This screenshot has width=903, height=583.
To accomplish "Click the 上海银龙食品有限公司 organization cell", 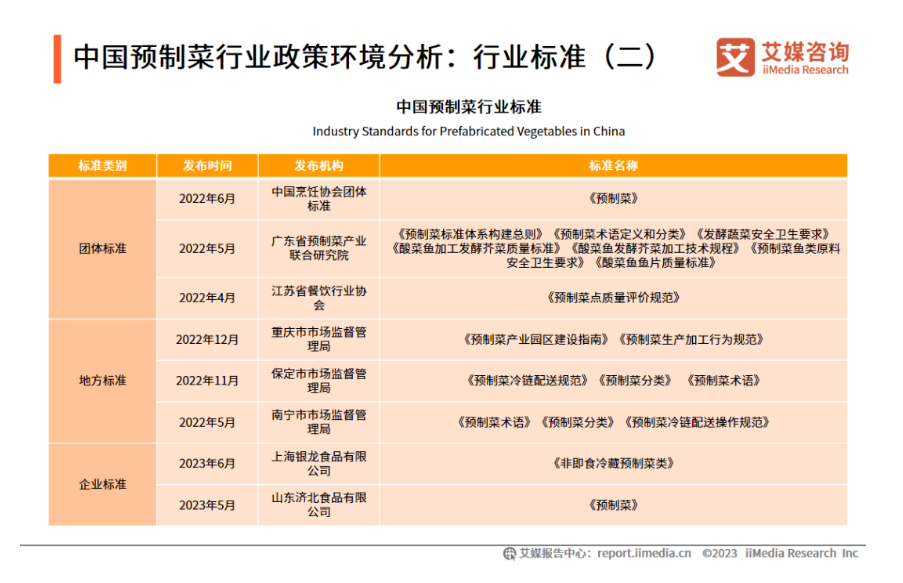I will 318,463.
